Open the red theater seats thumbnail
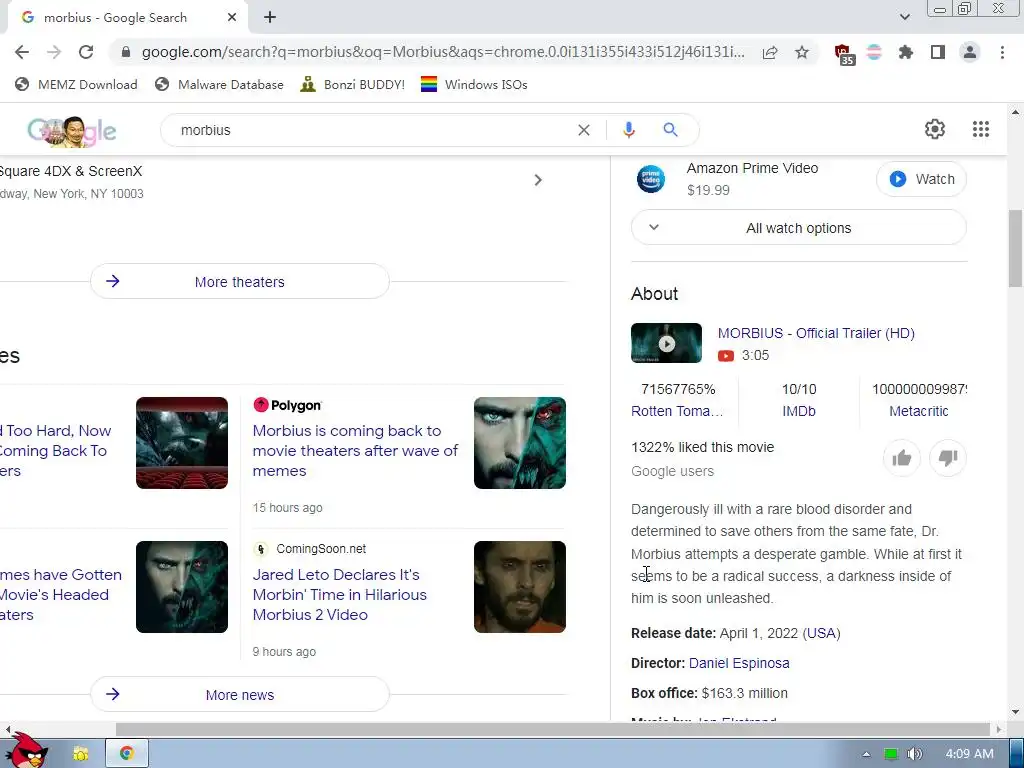Viewport: 1024px width, 768px height. (182, 443)
